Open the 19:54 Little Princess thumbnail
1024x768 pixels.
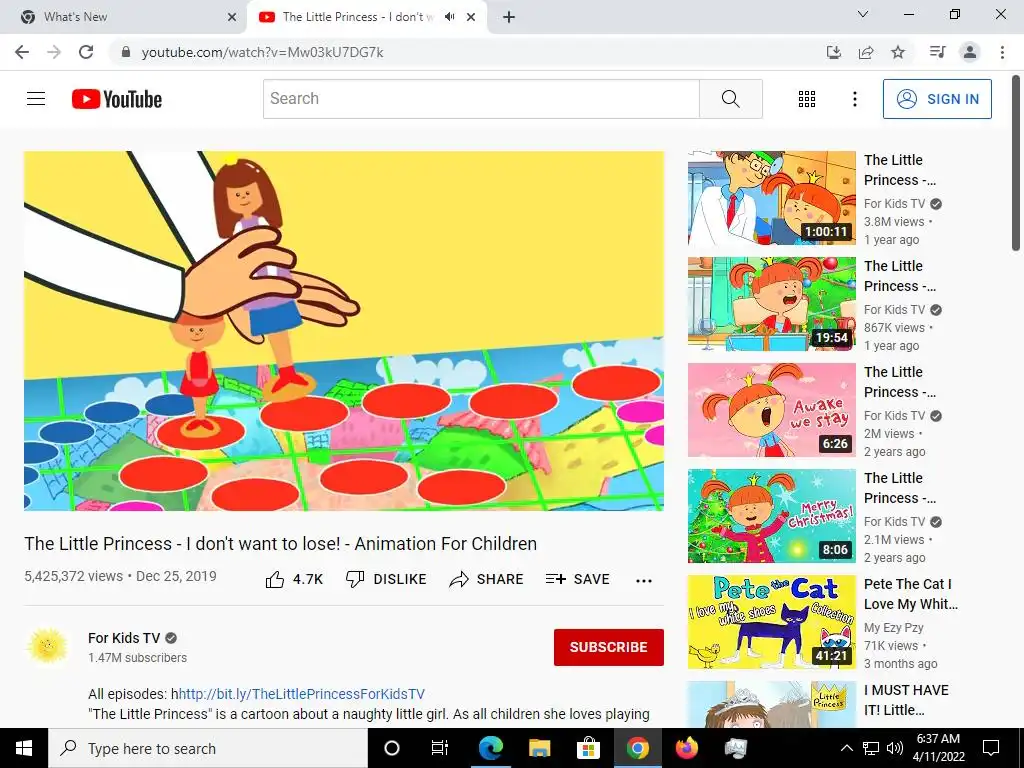coord(771,304)
